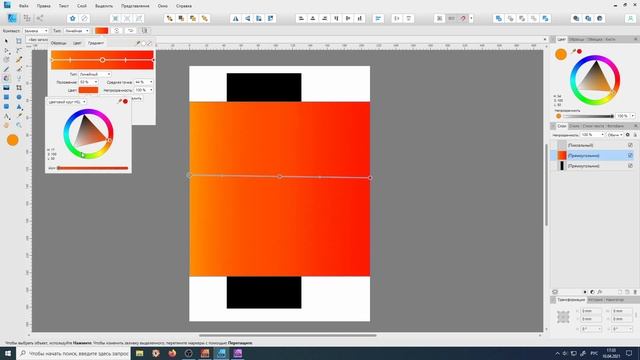Select the Artboard tool
The height and width of the screenshot is (360, 640).
19,41
